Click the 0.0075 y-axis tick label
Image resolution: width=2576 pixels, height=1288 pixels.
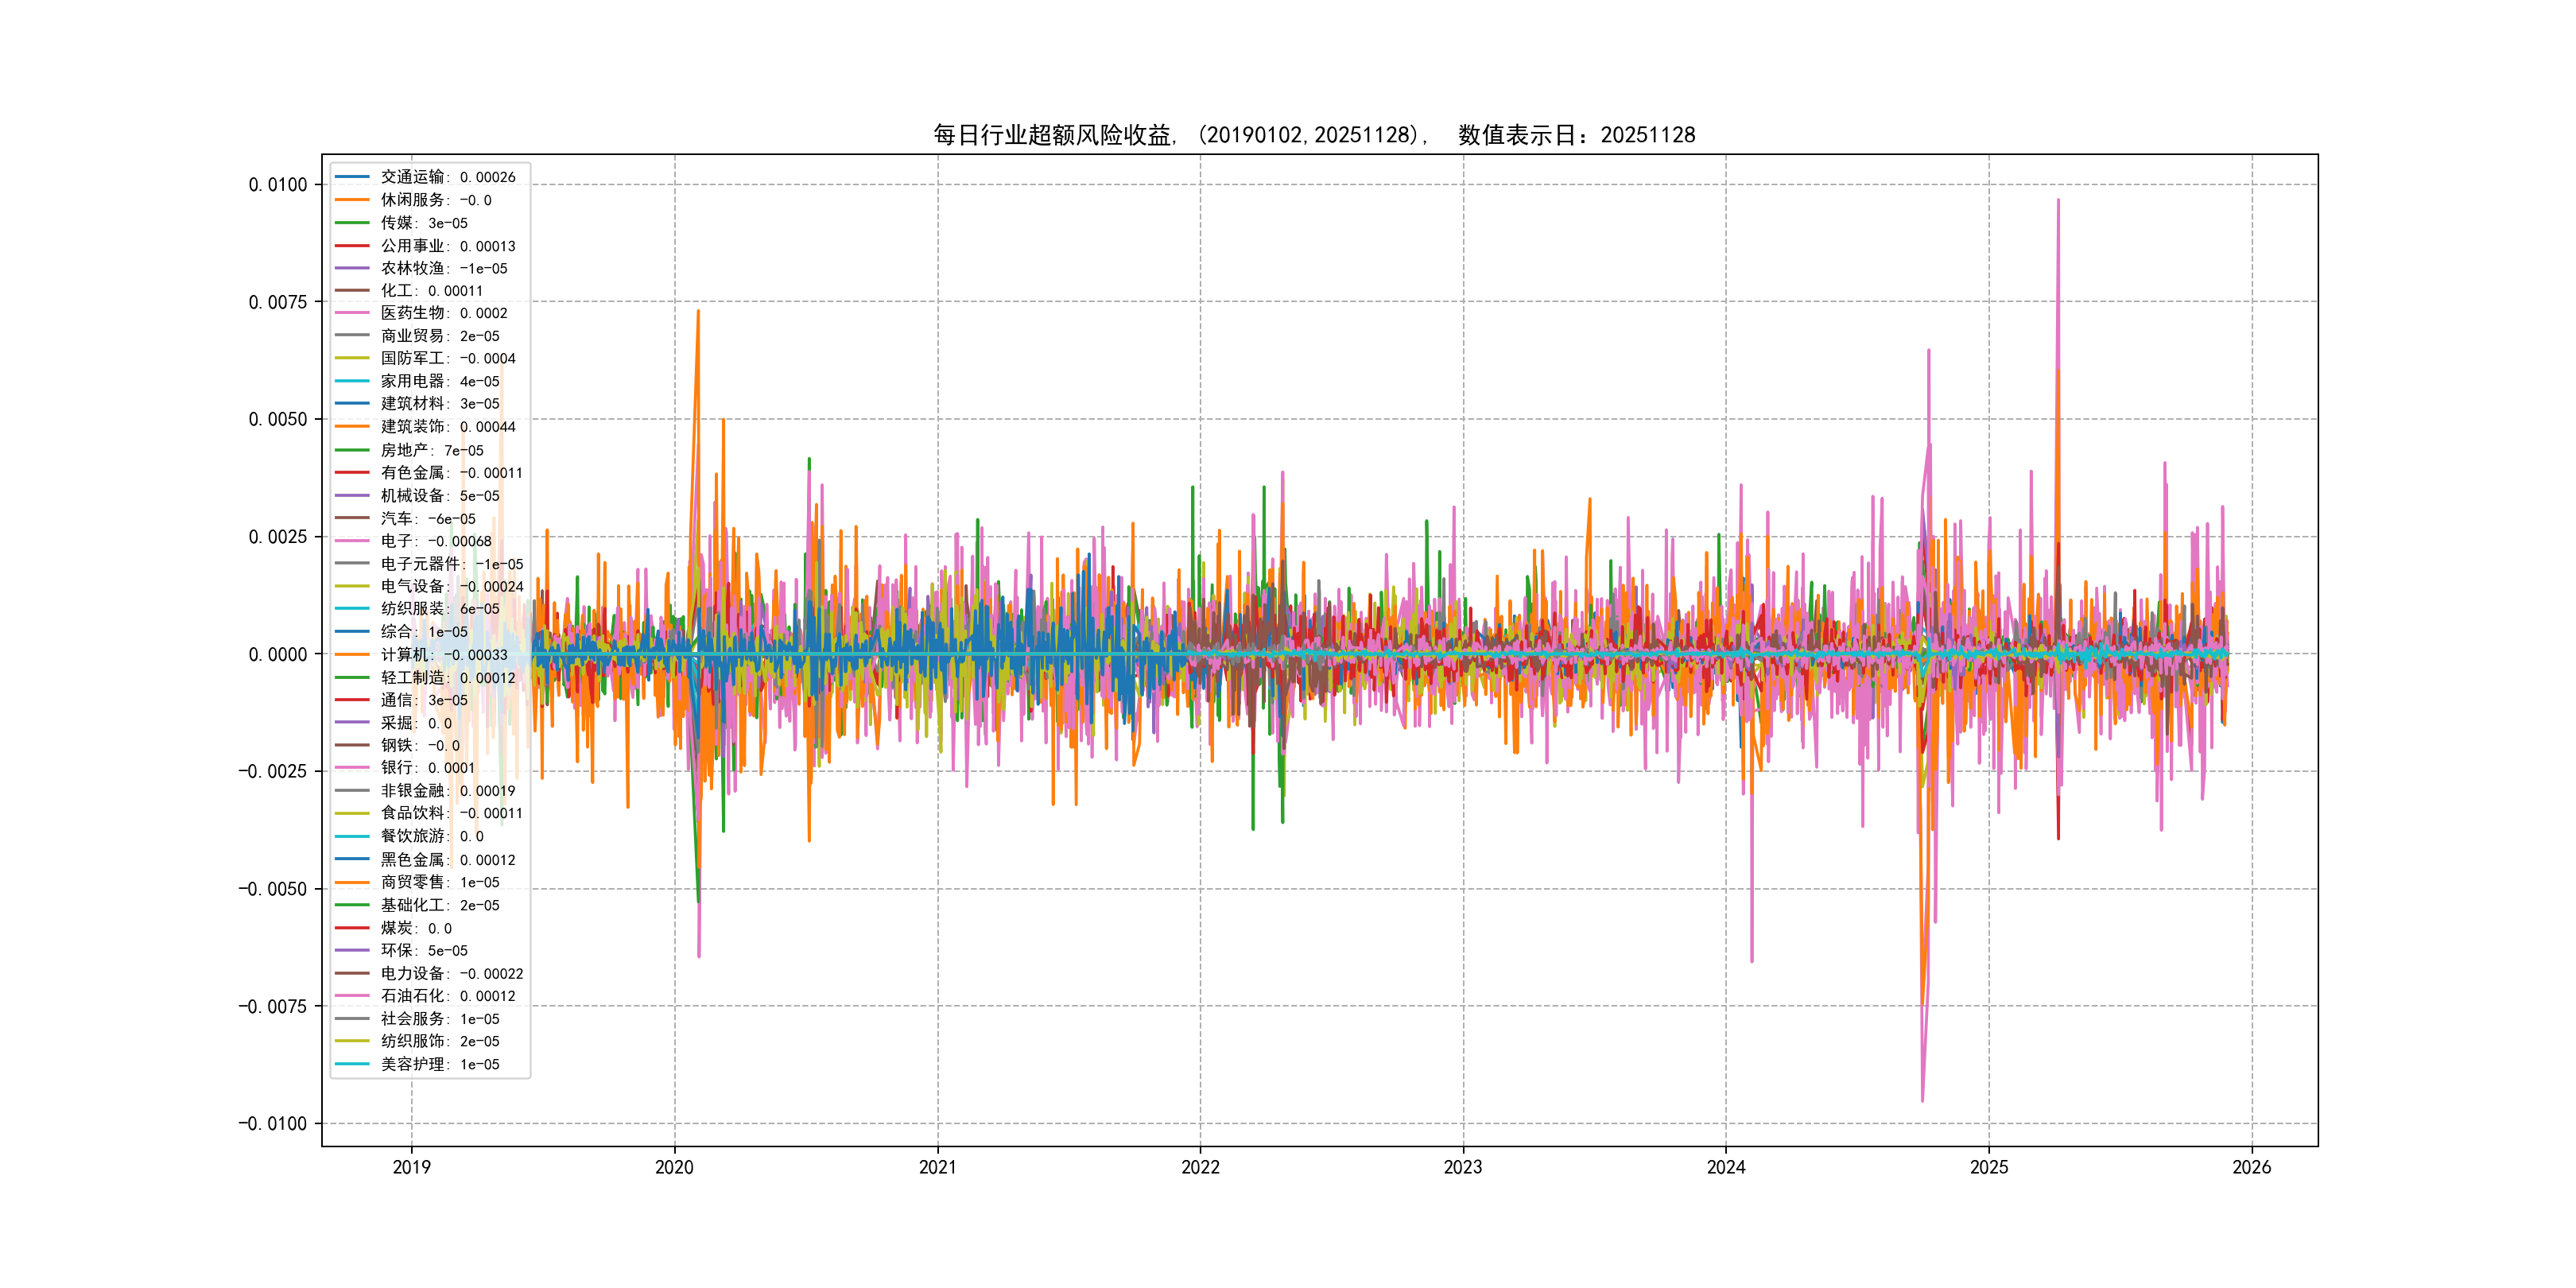278,302
